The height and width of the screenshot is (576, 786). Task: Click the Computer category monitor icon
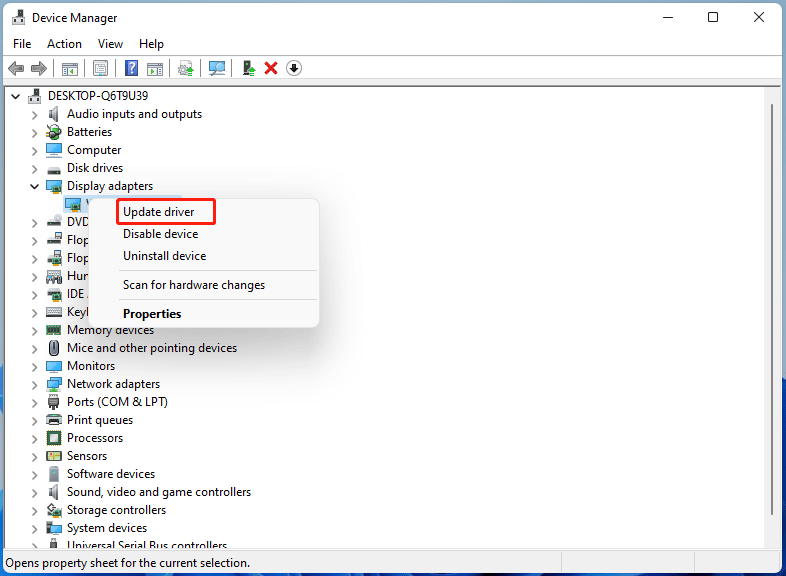(x=54, y=150)
